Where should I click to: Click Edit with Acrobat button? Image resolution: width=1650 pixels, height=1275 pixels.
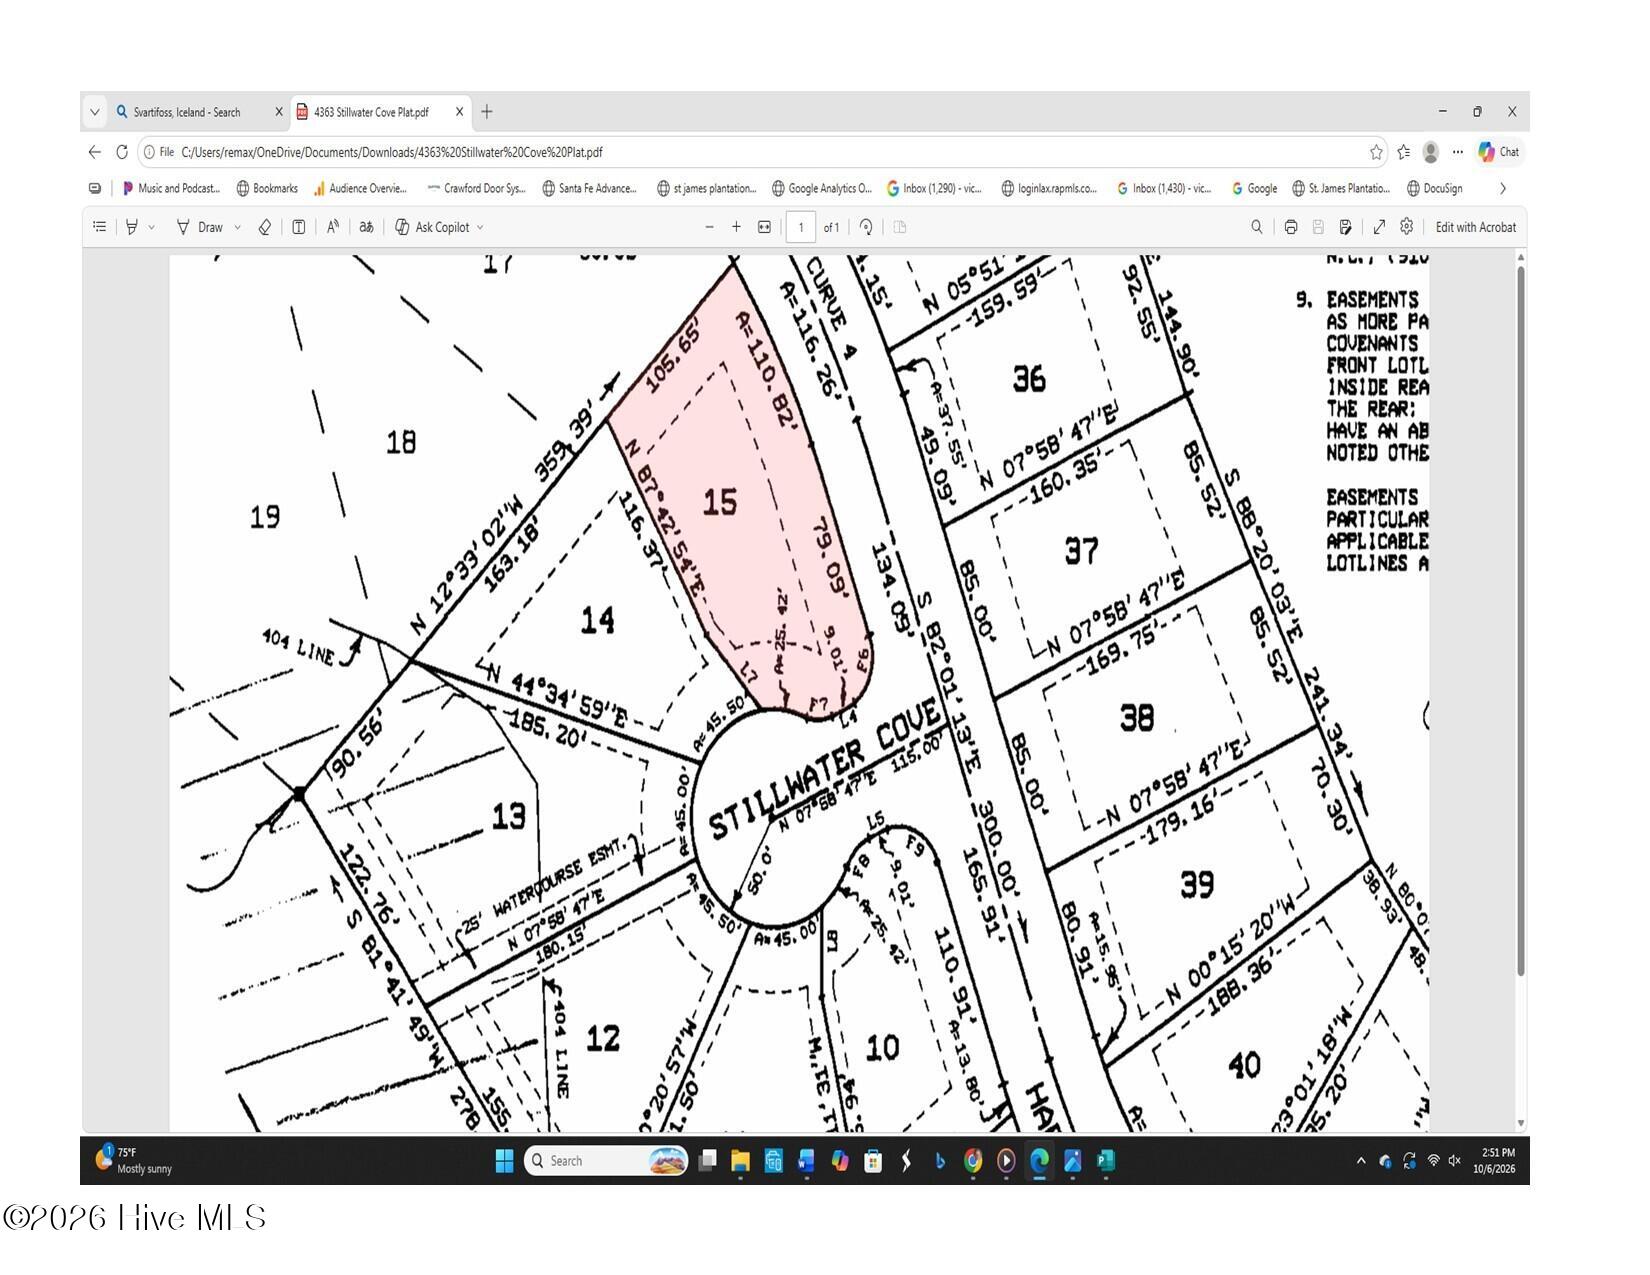pos(1476,228)
